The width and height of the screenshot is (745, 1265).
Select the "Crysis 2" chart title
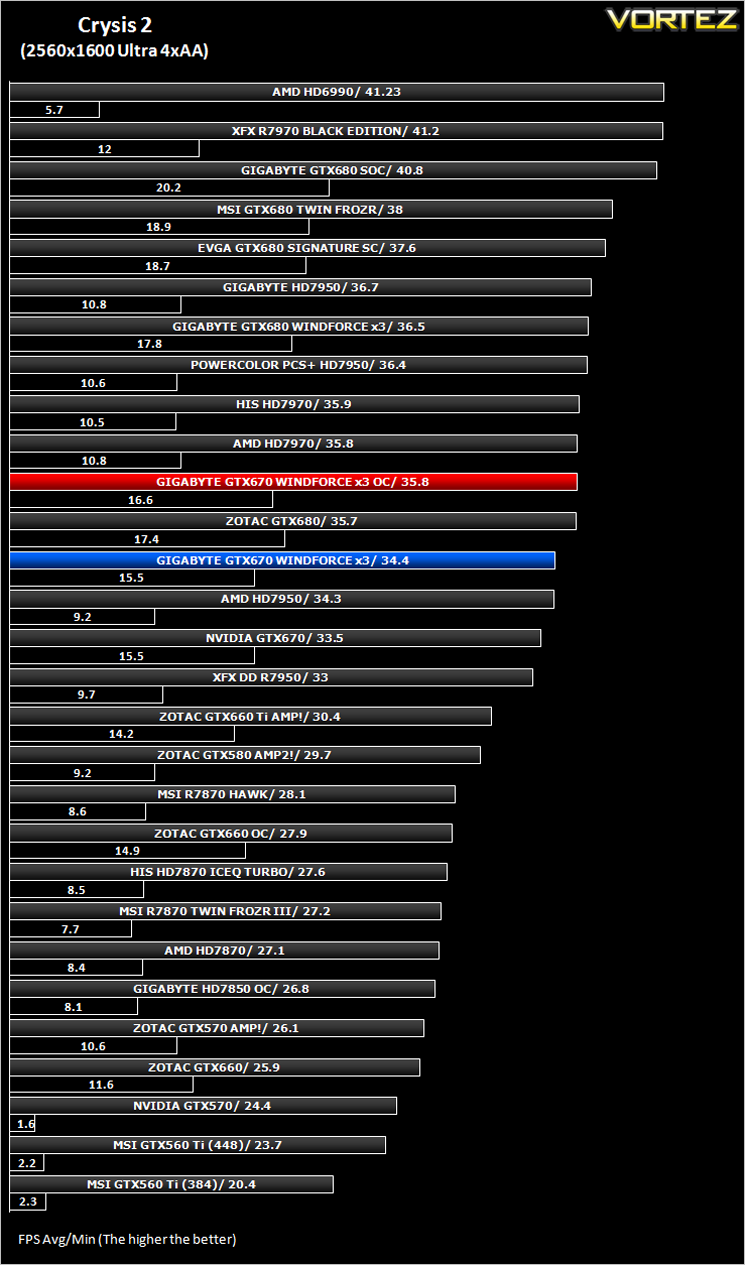116,25
